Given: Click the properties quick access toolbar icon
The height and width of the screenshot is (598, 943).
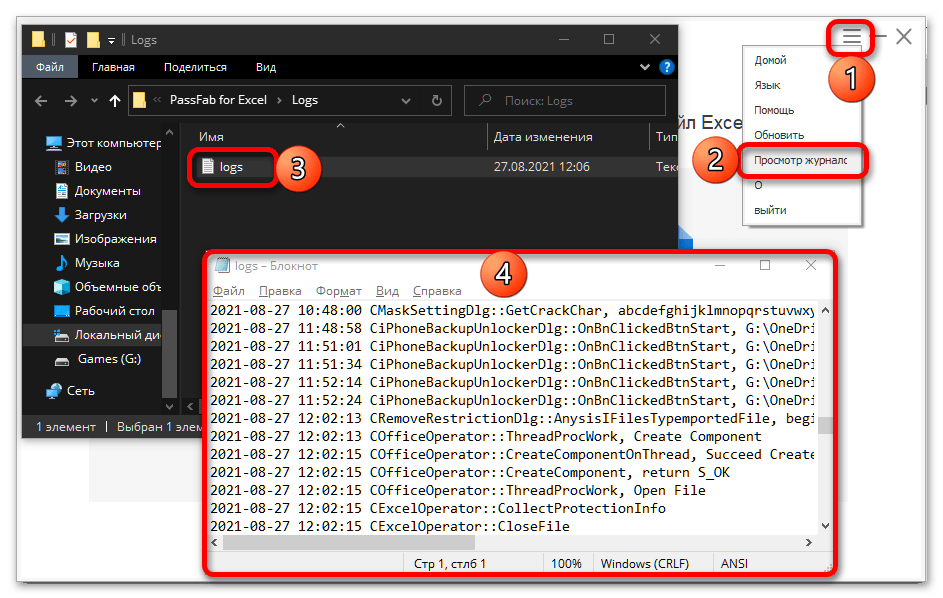Looking at the screenshot, I should click(x=71, y=40).
